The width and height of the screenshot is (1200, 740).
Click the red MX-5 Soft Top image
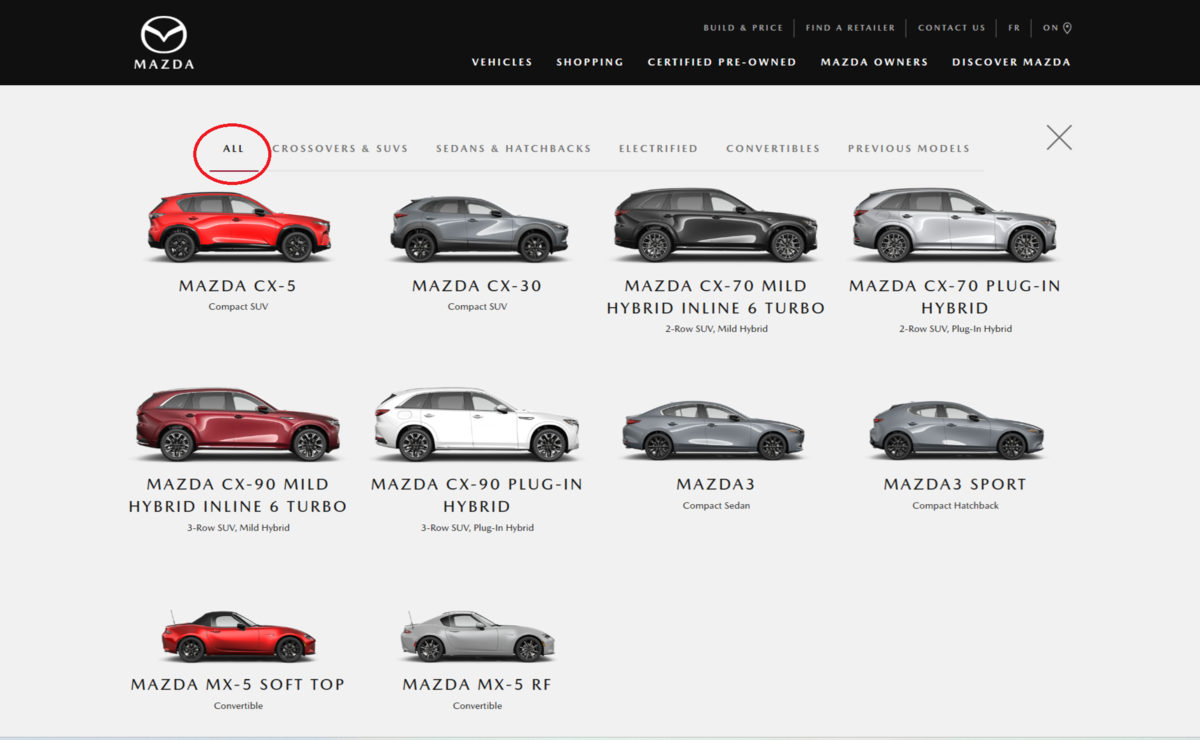pyautogui.click(x=238, y=636)
